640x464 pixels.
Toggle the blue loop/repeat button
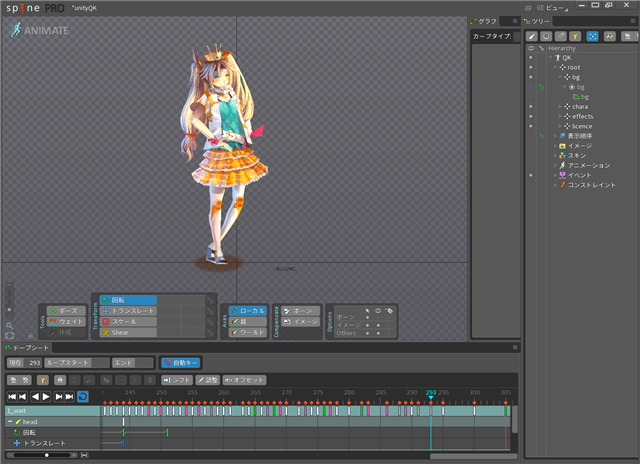point(83,396)
